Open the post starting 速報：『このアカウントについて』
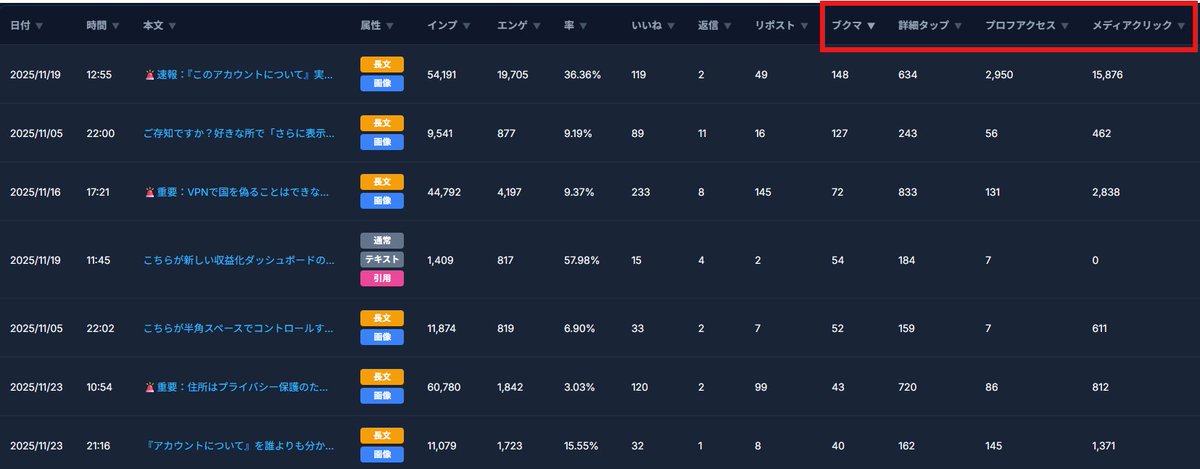1200x469 pixels. coord(239,75)
